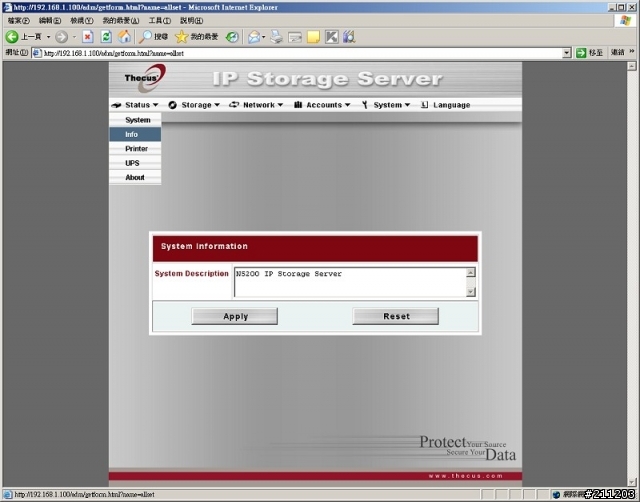Open the Mail envelope icon
Screen dimensions: 640x502
254,37
